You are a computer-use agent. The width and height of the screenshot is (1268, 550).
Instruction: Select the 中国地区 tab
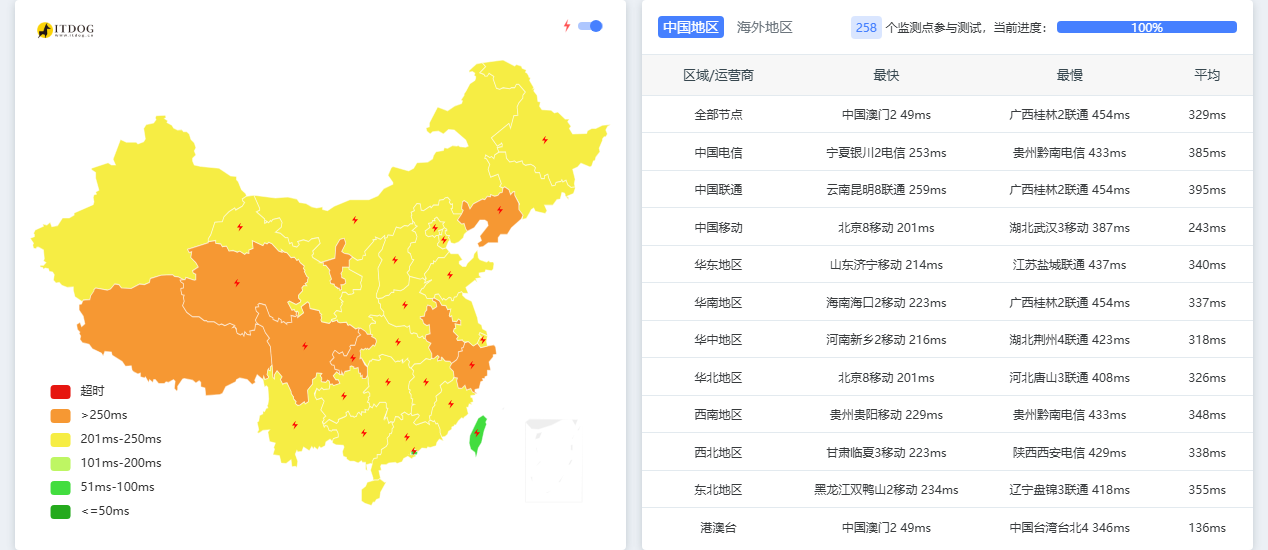(x=691, y=27)
